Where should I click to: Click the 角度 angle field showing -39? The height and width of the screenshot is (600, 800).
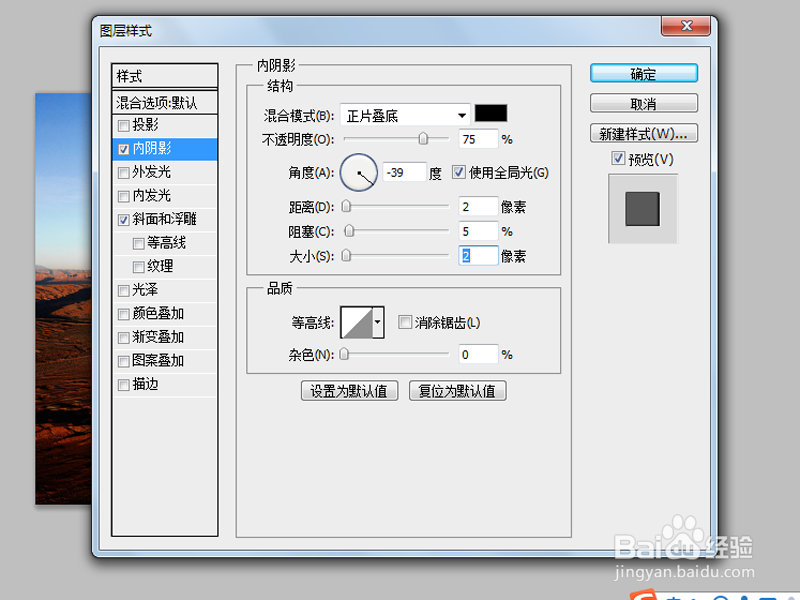[404, 172]
